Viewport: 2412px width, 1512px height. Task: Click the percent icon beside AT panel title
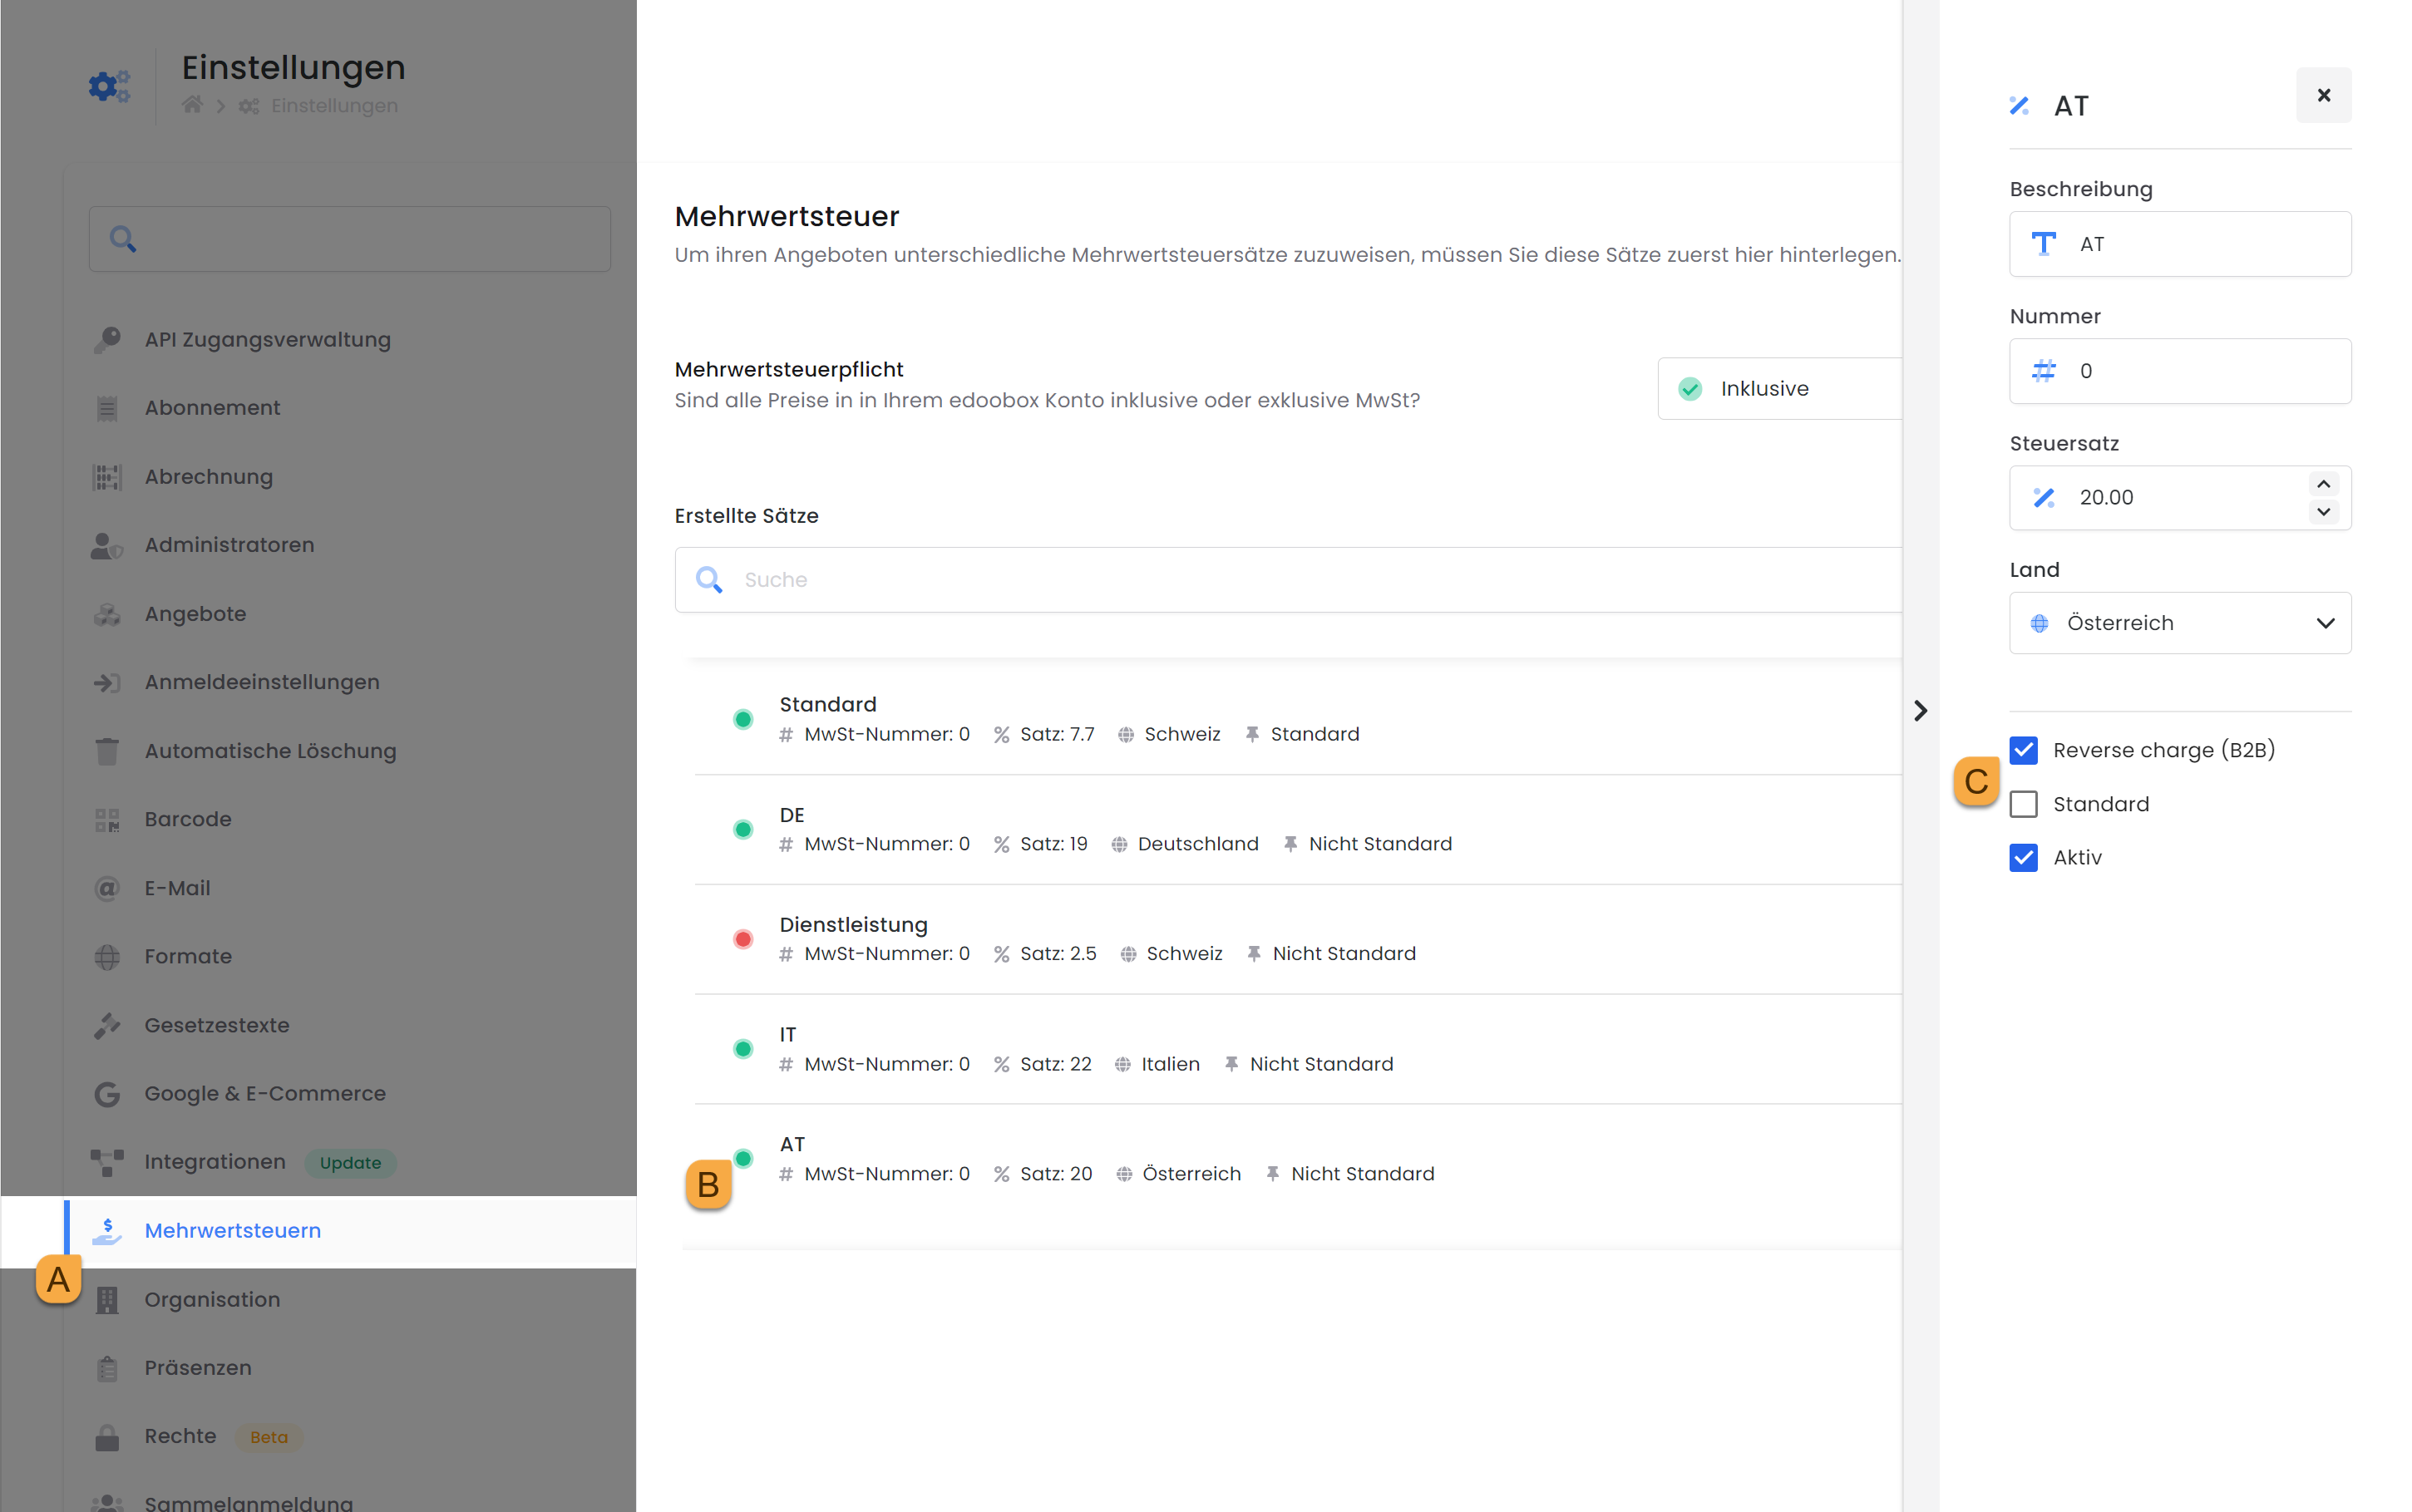(x=2019, y=106)
